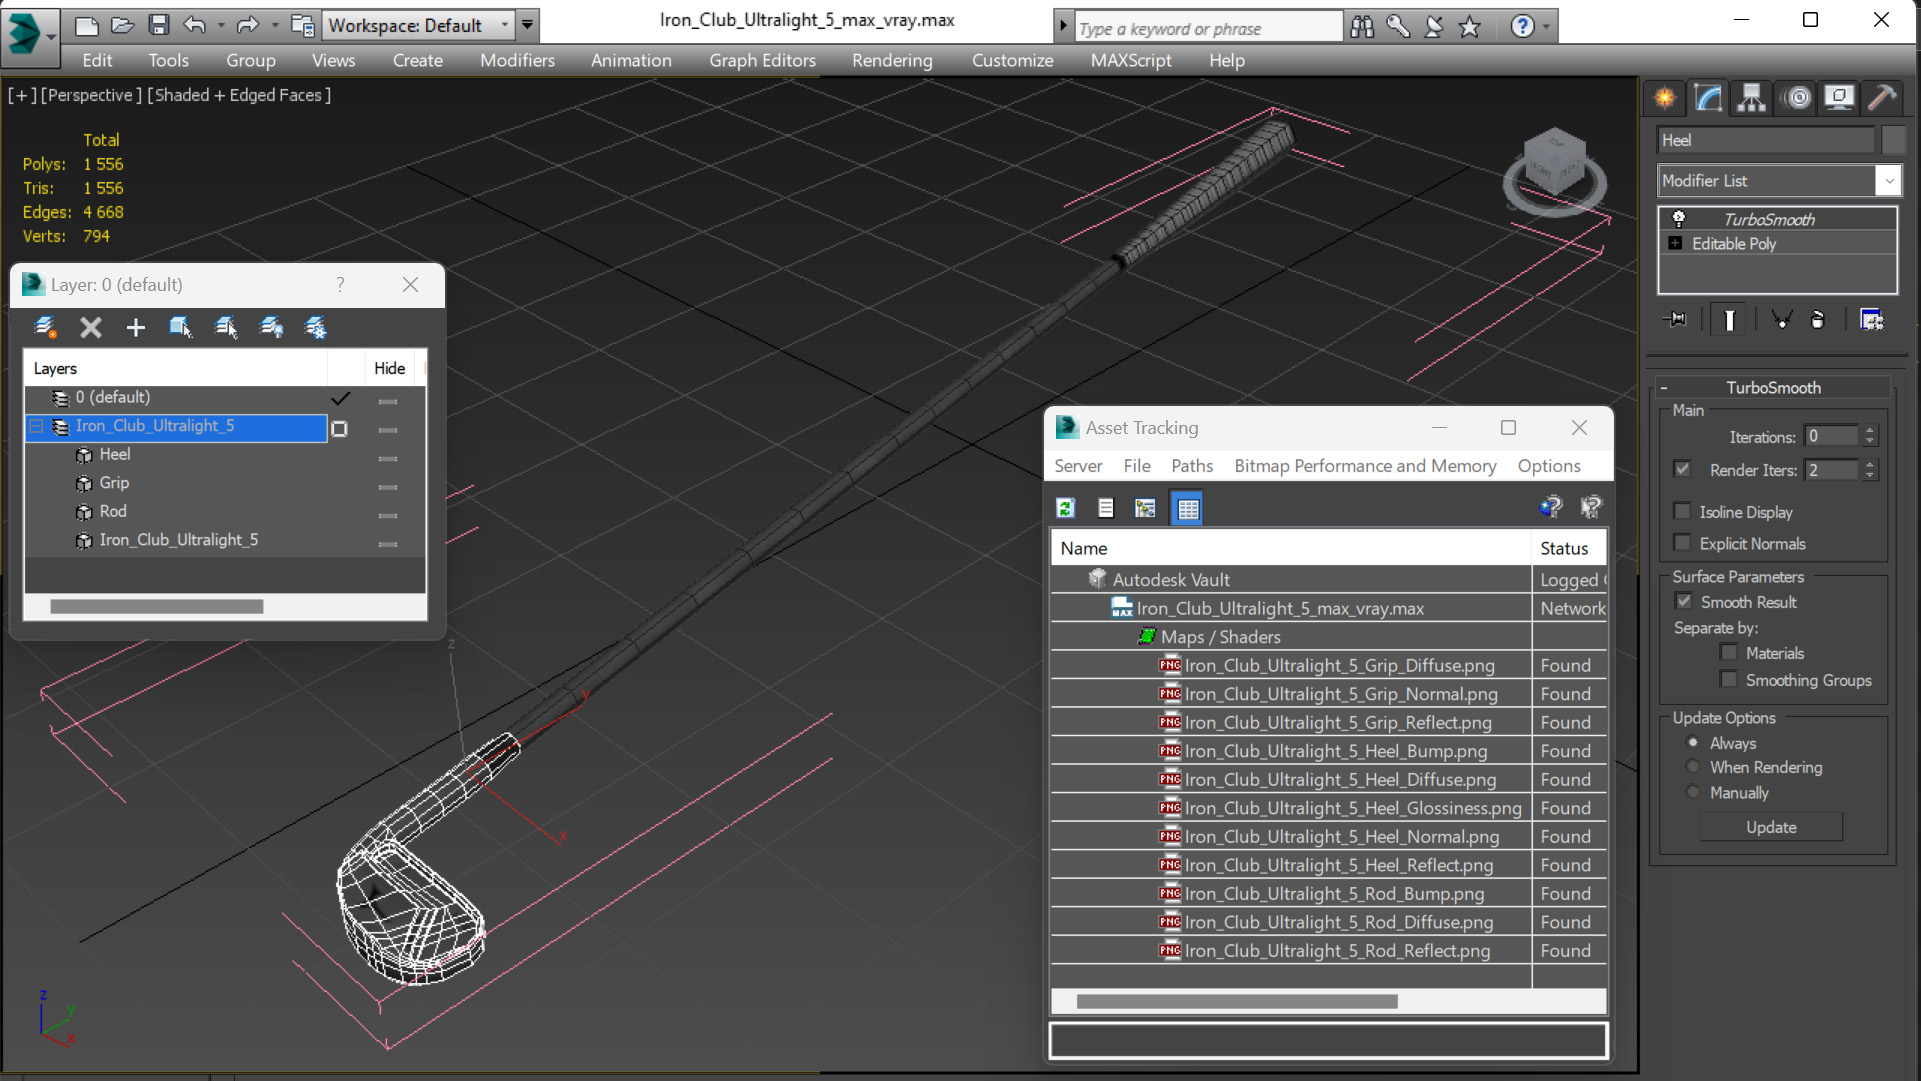The width and height of the screenshot is (1921, 1081).
Task: Open the help dropdown arrow
Action: (1546, 27)
